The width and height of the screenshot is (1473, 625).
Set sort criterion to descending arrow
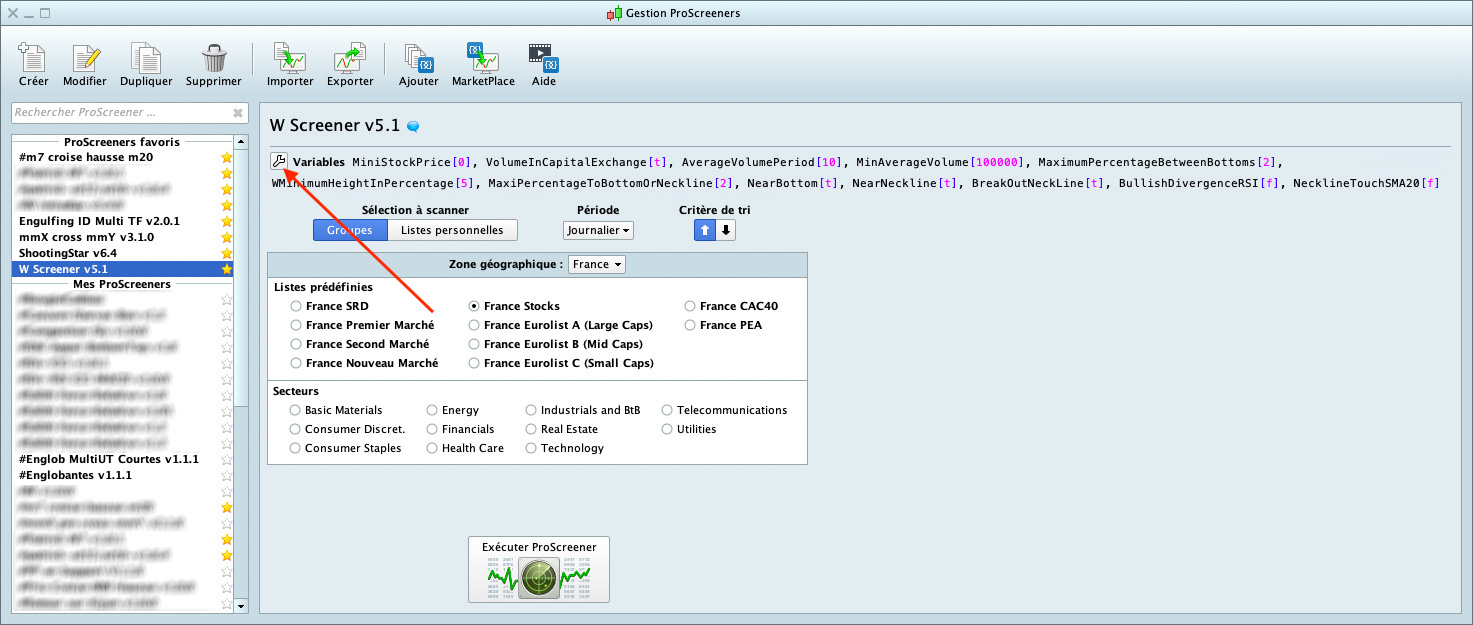click(x=727, y=230)
